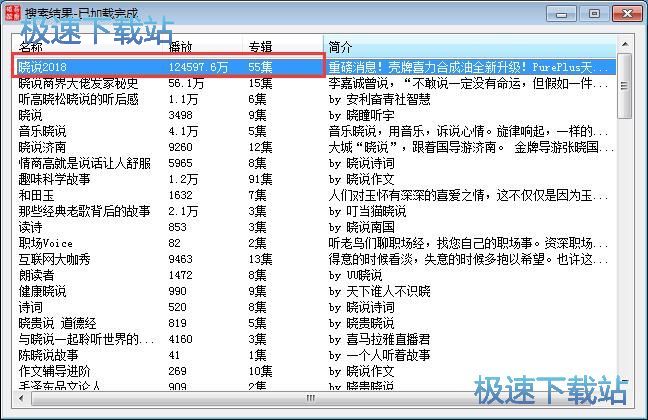Screen dimensions: 648x420
Task: Click description by 晓说南国
Action: pos(362,227)
